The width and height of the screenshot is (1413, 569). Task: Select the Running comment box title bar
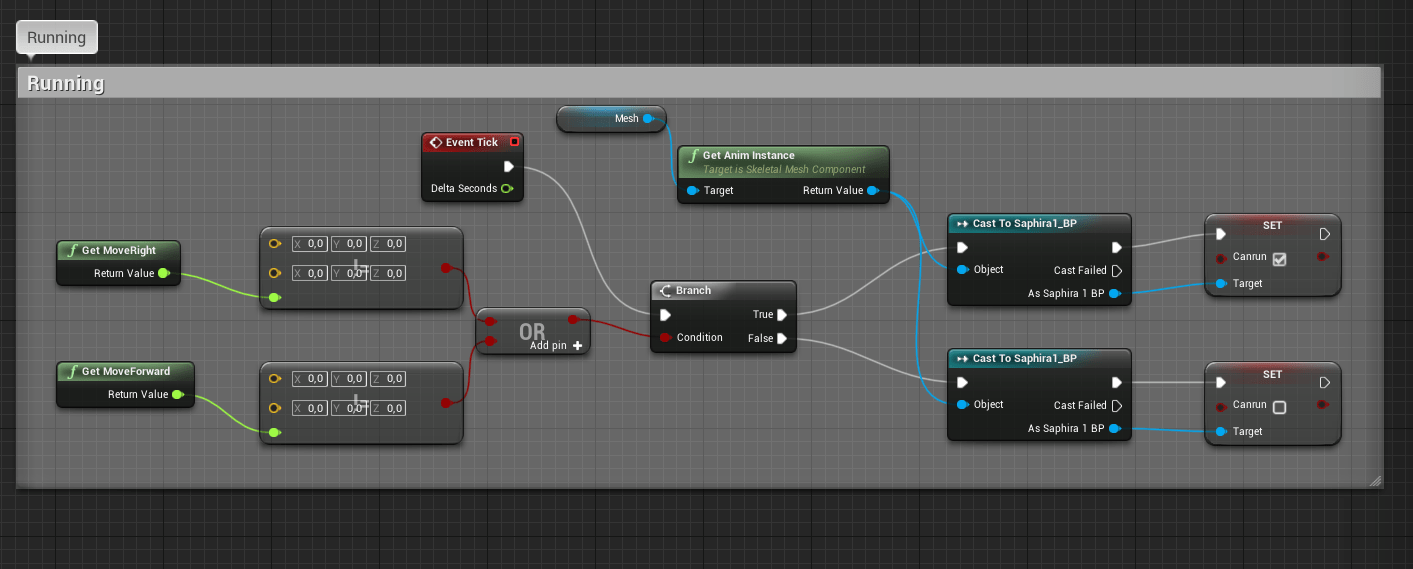coord(699,83)
